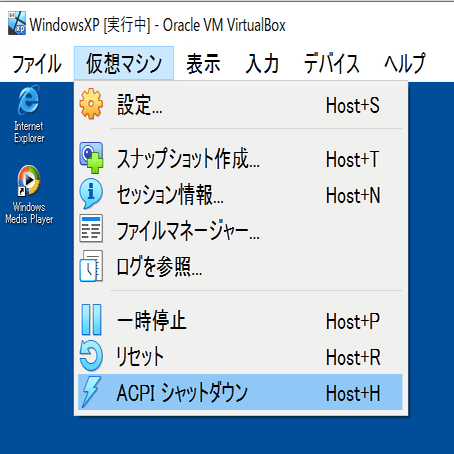Choose 一時停止 to pause the VM

(240, 321)
